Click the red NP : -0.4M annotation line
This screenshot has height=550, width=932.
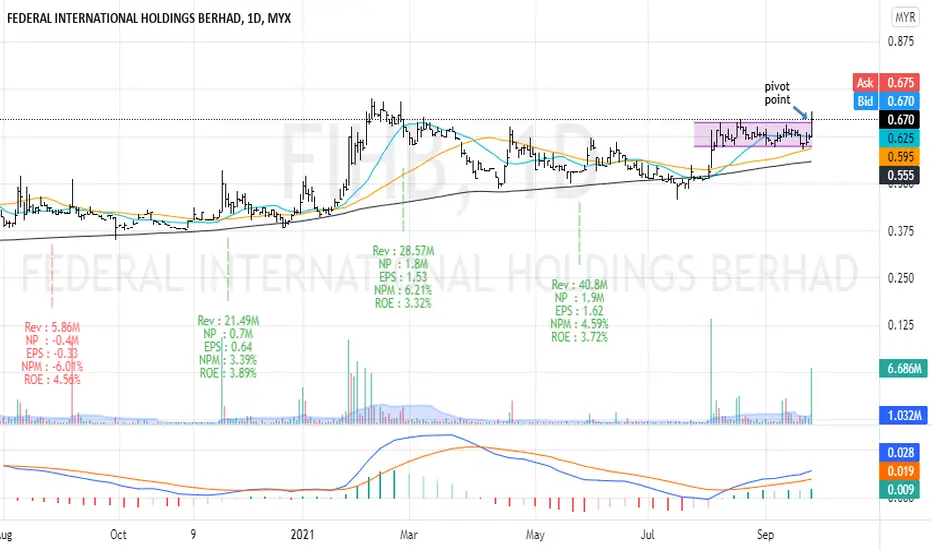(x=52, y=341)
